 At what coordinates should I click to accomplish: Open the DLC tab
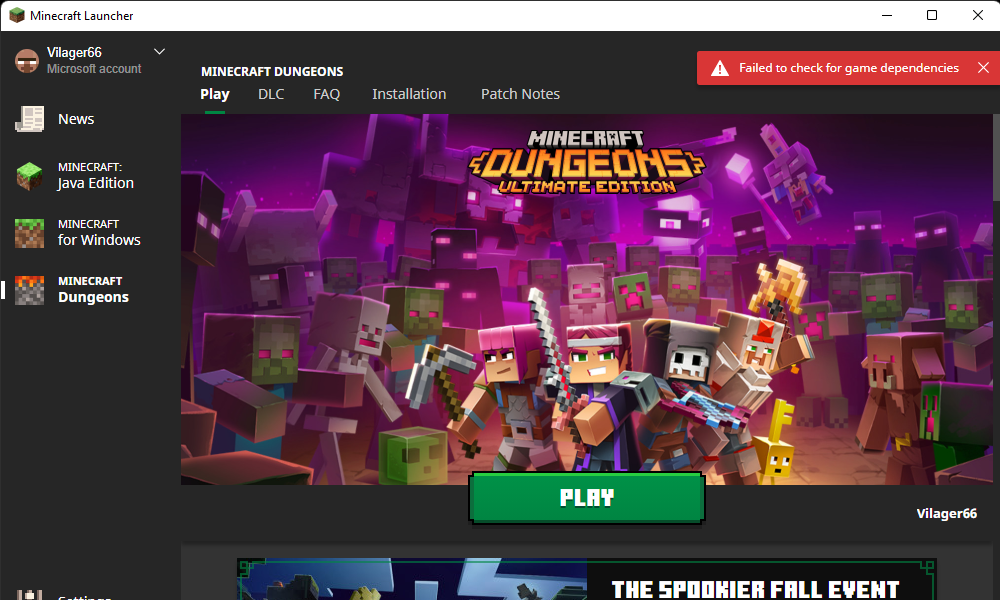click(x=271, y=94)
